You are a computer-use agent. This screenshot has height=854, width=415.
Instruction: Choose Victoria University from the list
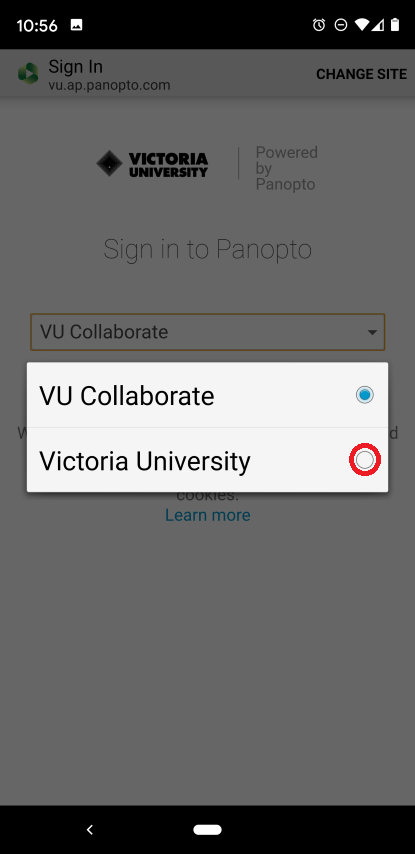(208, 460)
